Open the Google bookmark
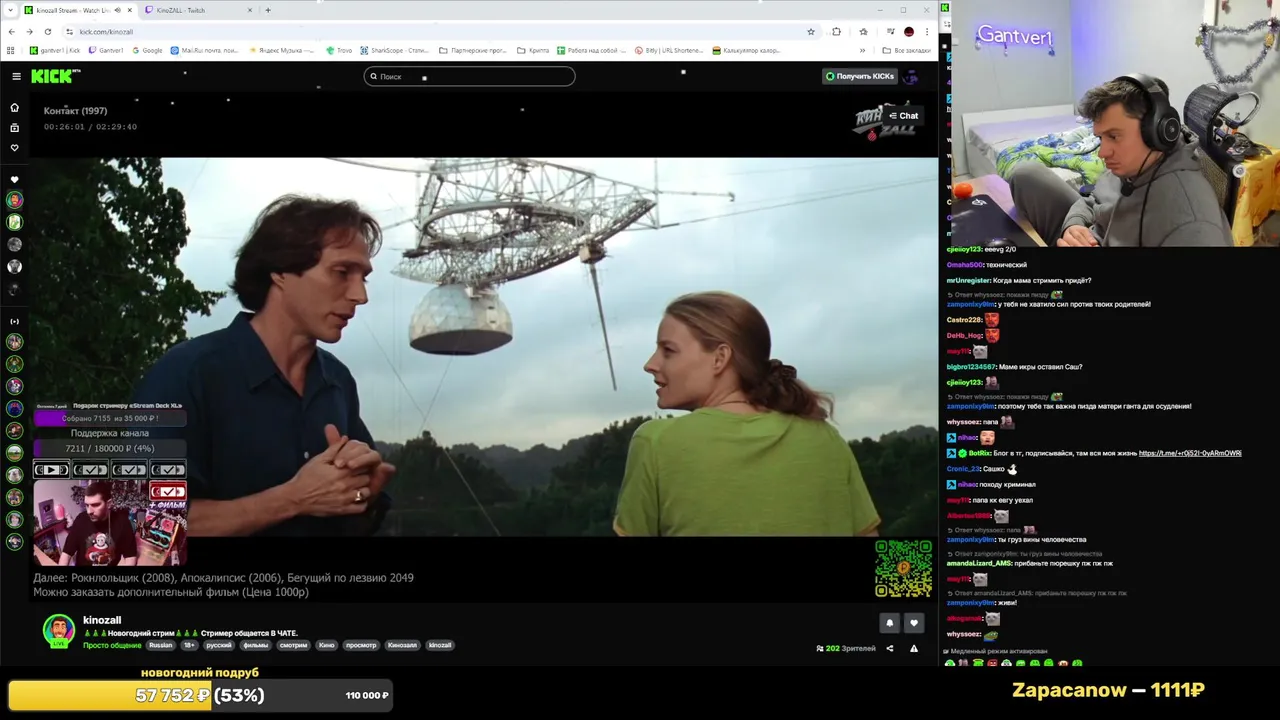The width and height of the screenshot is (1280, 720). 147,50
